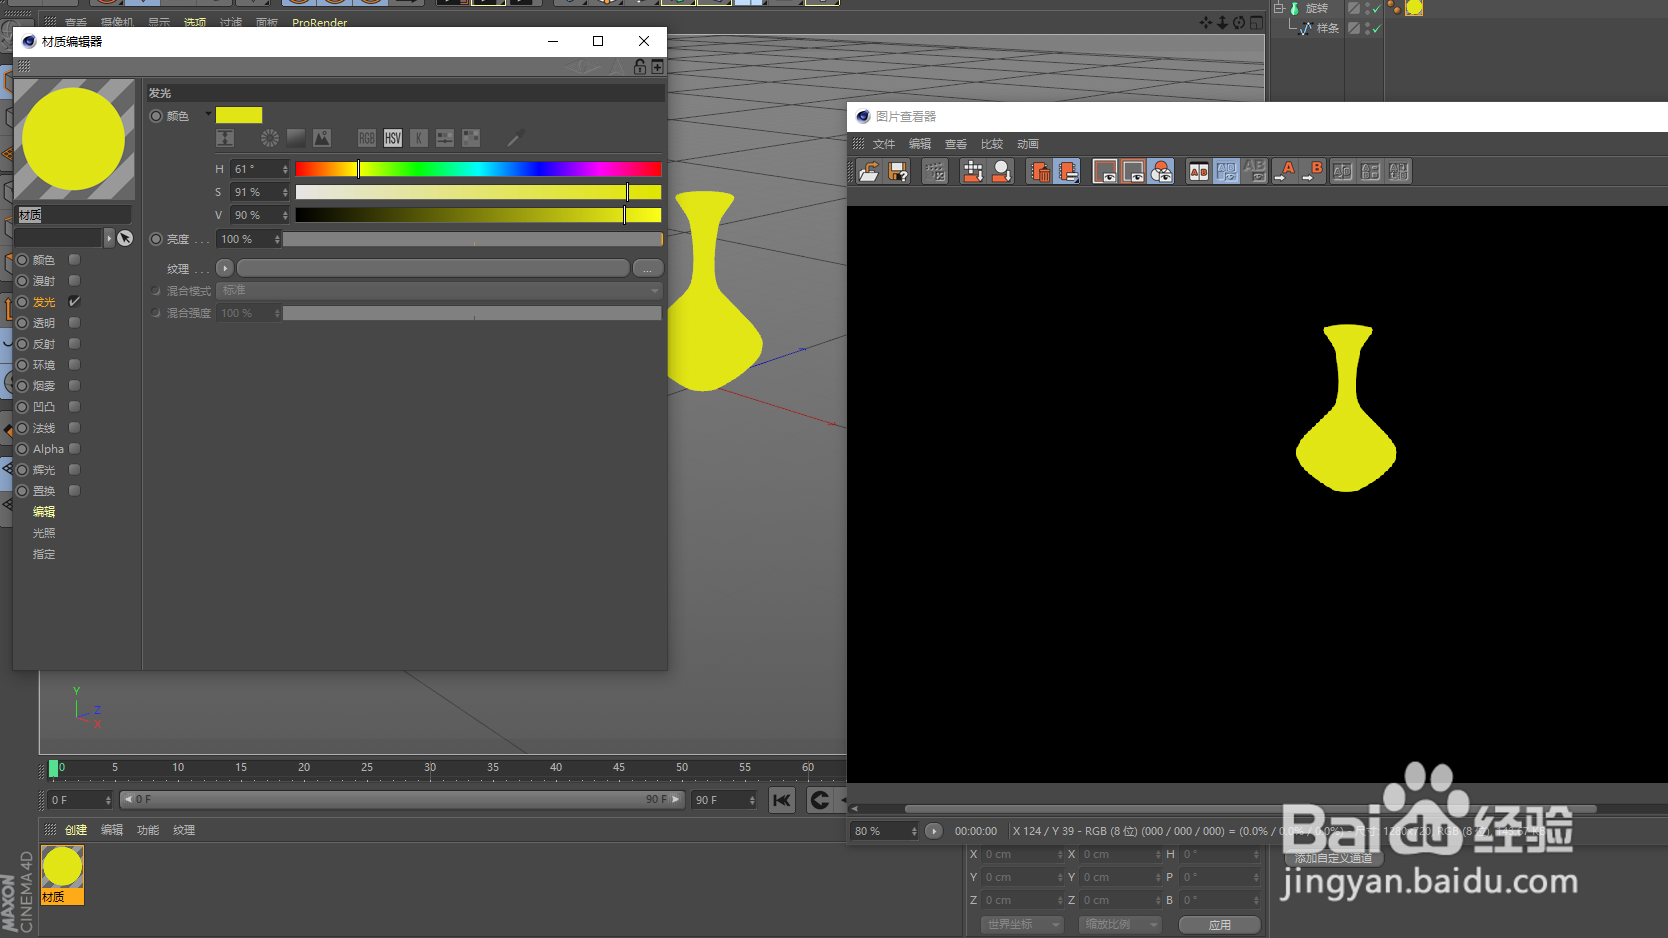1668x938 pixels.
Task: Save the rendered image in Picture Viewer
Action: click(x=897, y=171)
